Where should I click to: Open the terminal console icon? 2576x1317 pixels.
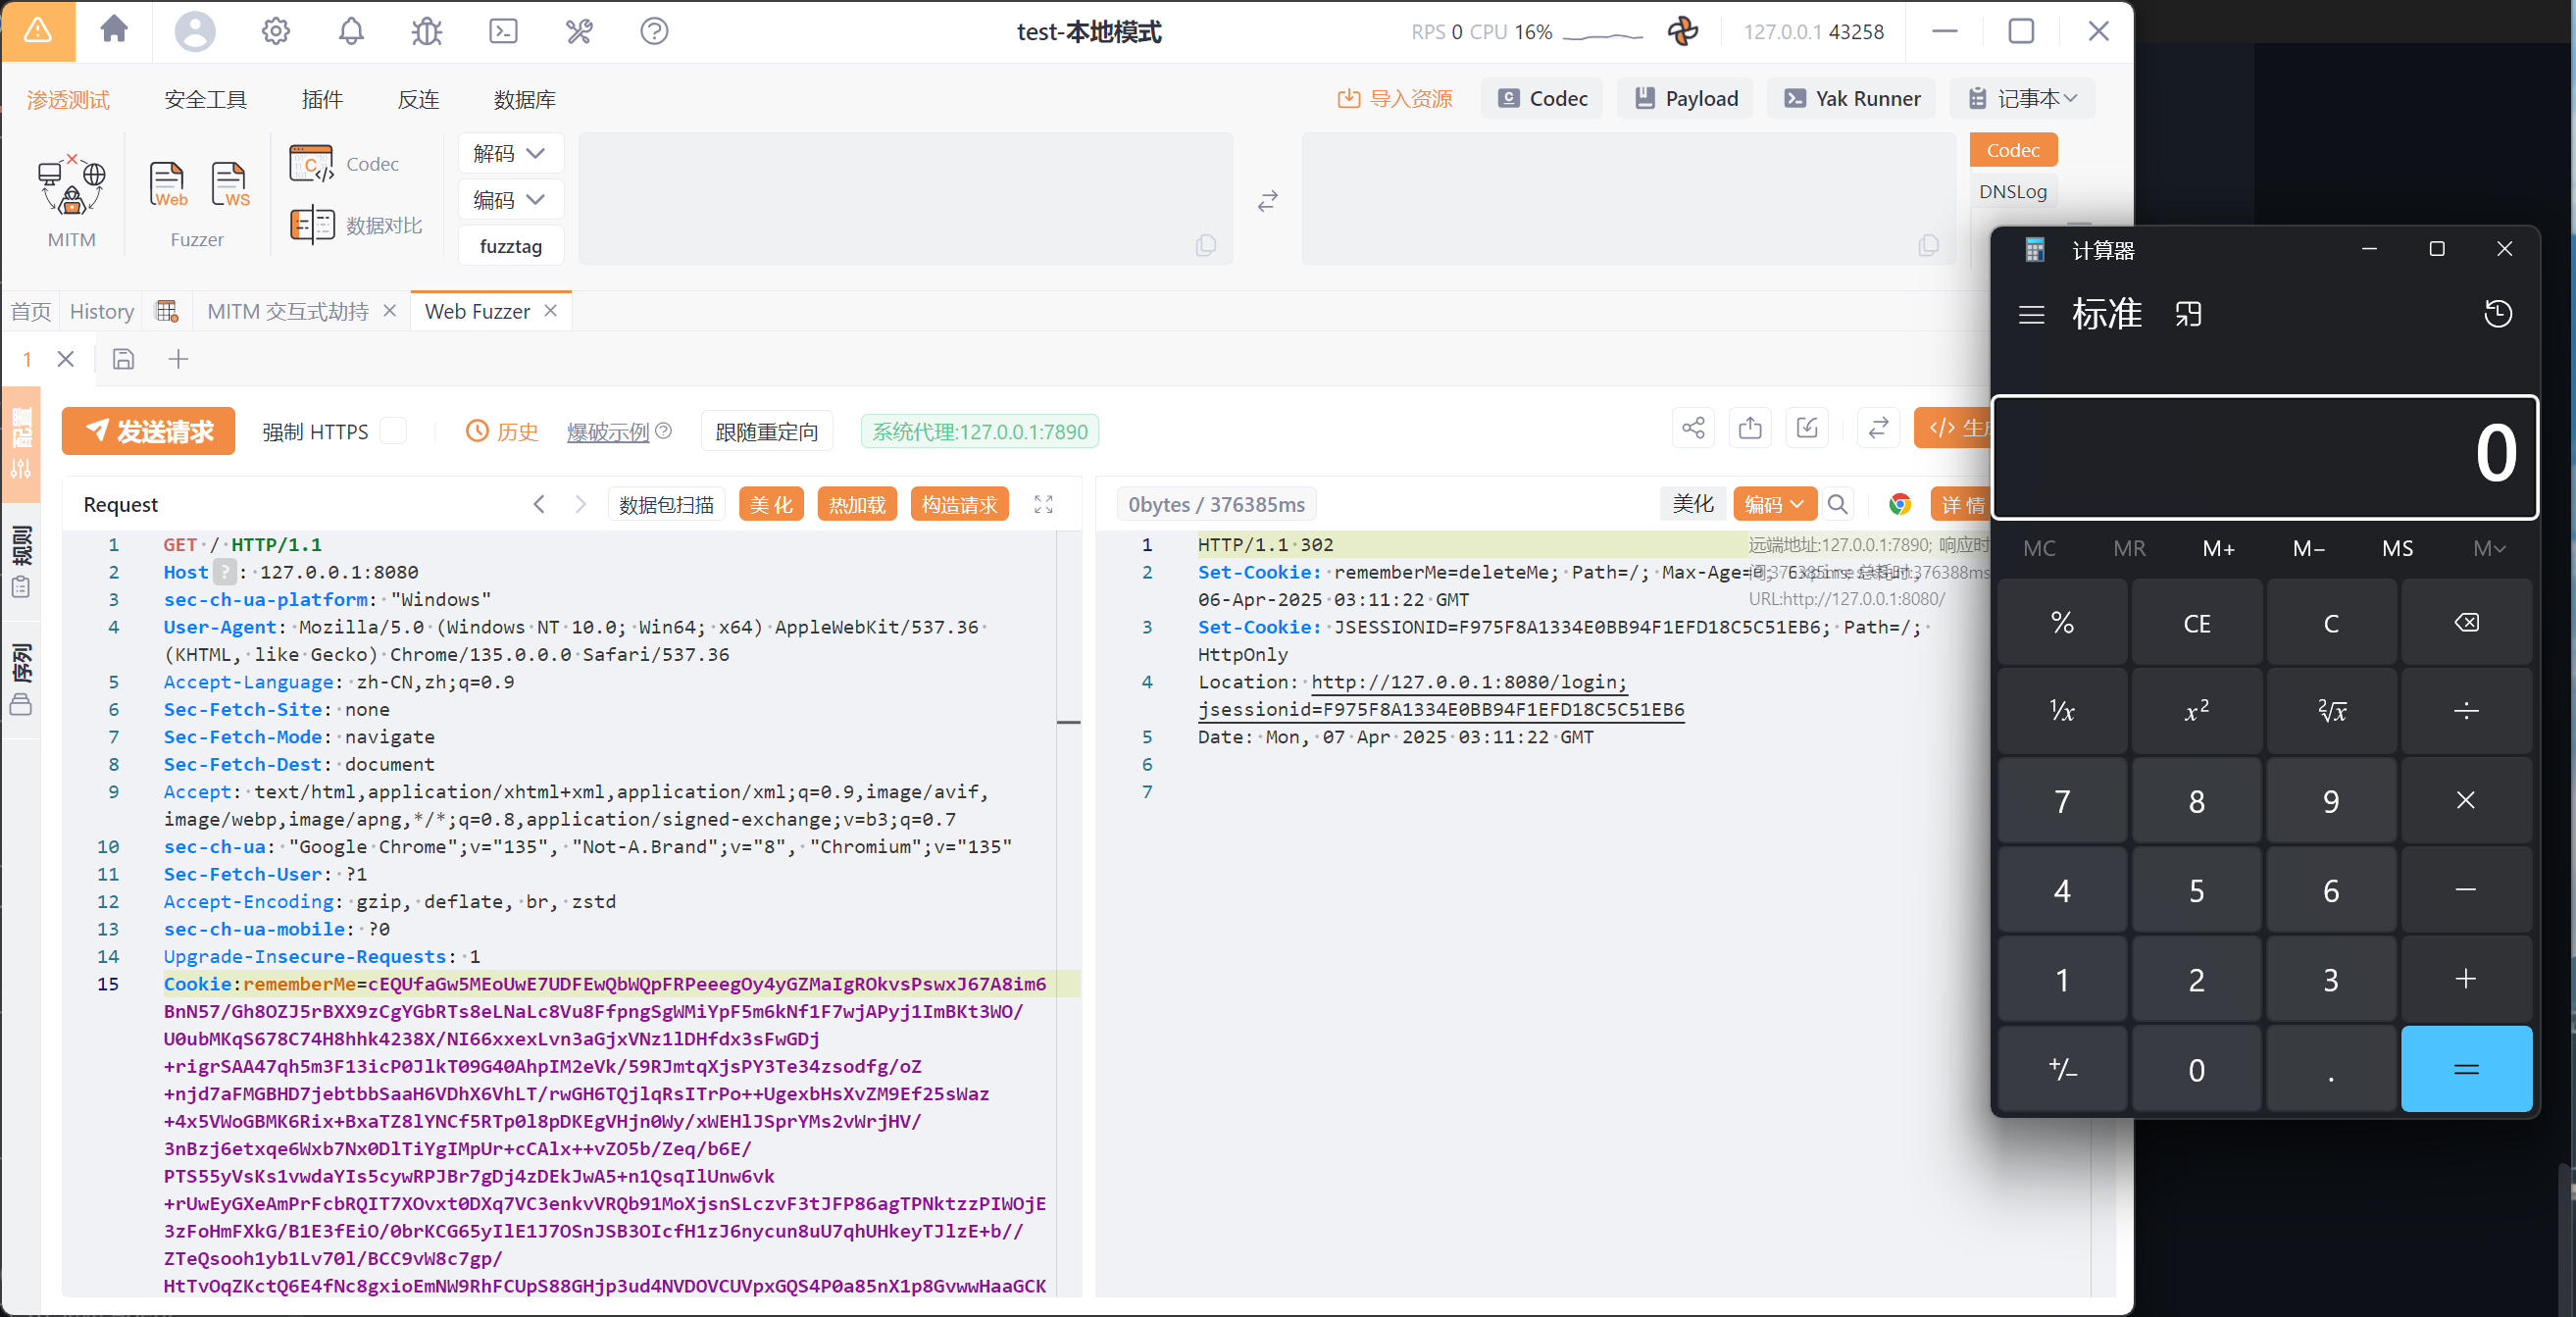[x=503, y=31]
